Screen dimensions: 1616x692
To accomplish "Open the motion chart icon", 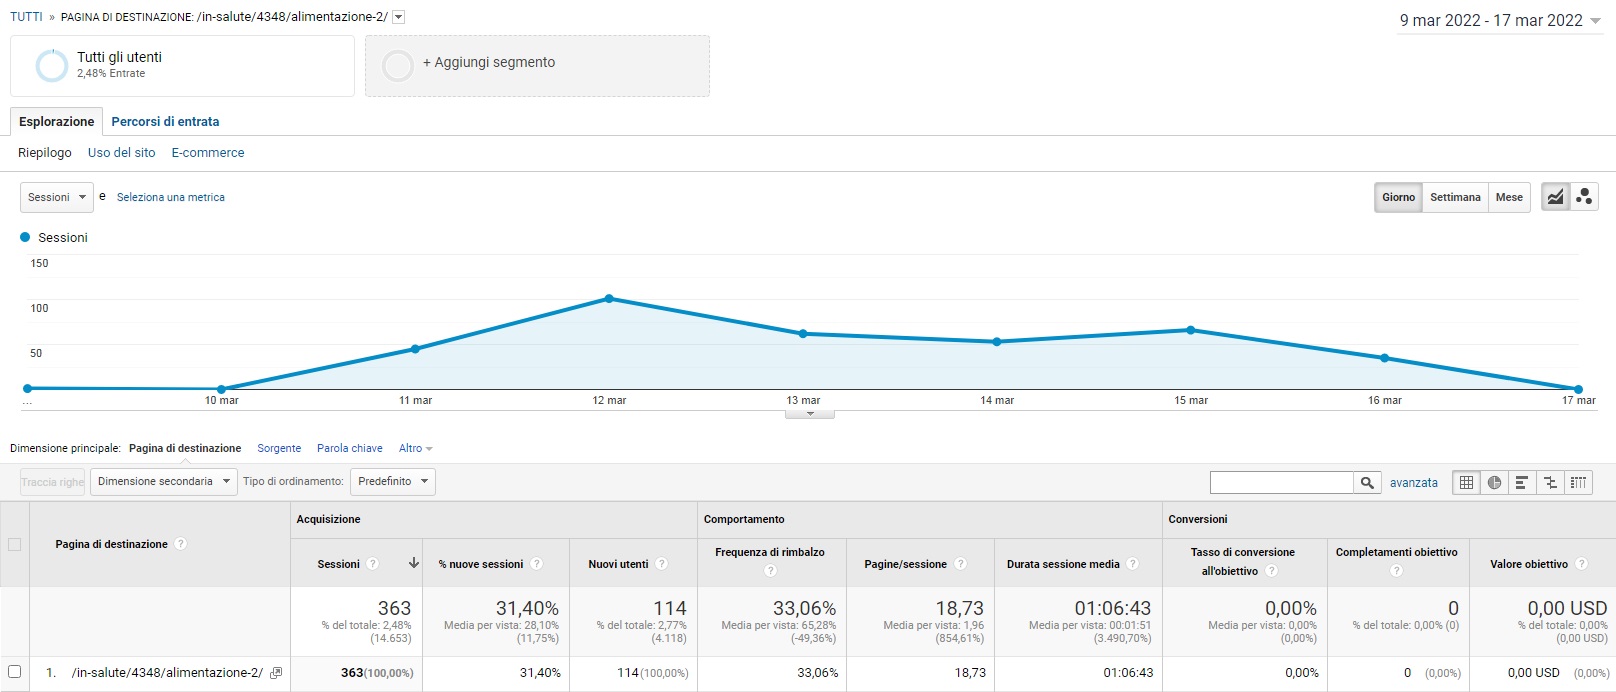I will coord(1584,197).
